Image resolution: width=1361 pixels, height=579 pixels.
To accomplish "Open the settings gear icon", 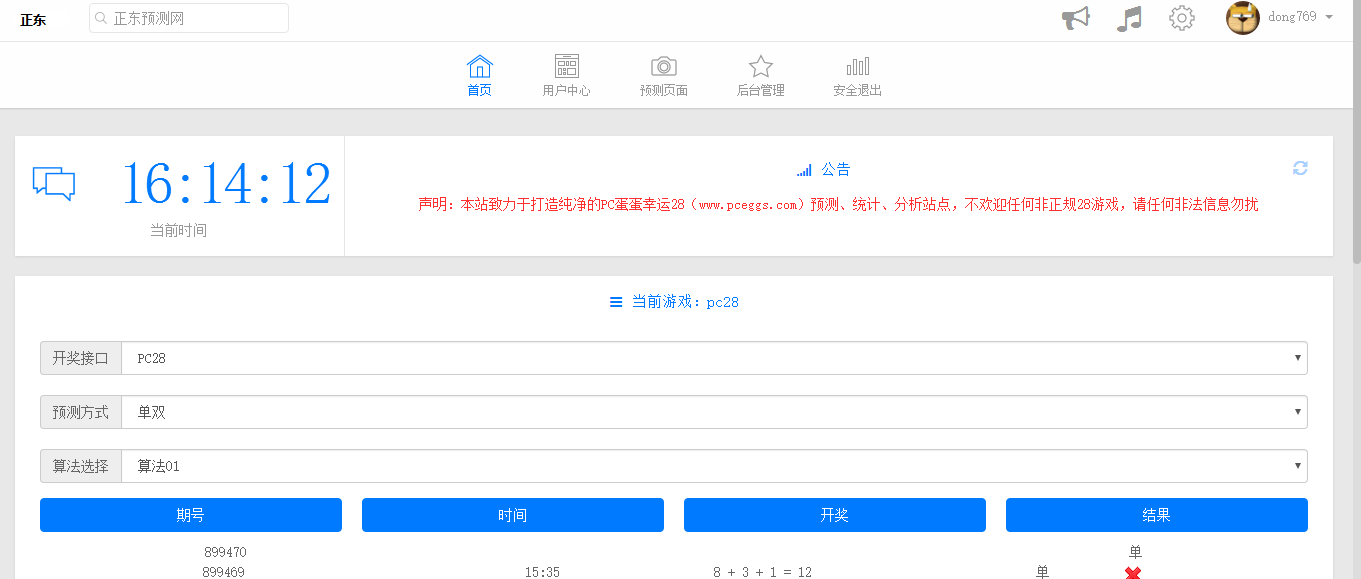I will [1181, 17].
